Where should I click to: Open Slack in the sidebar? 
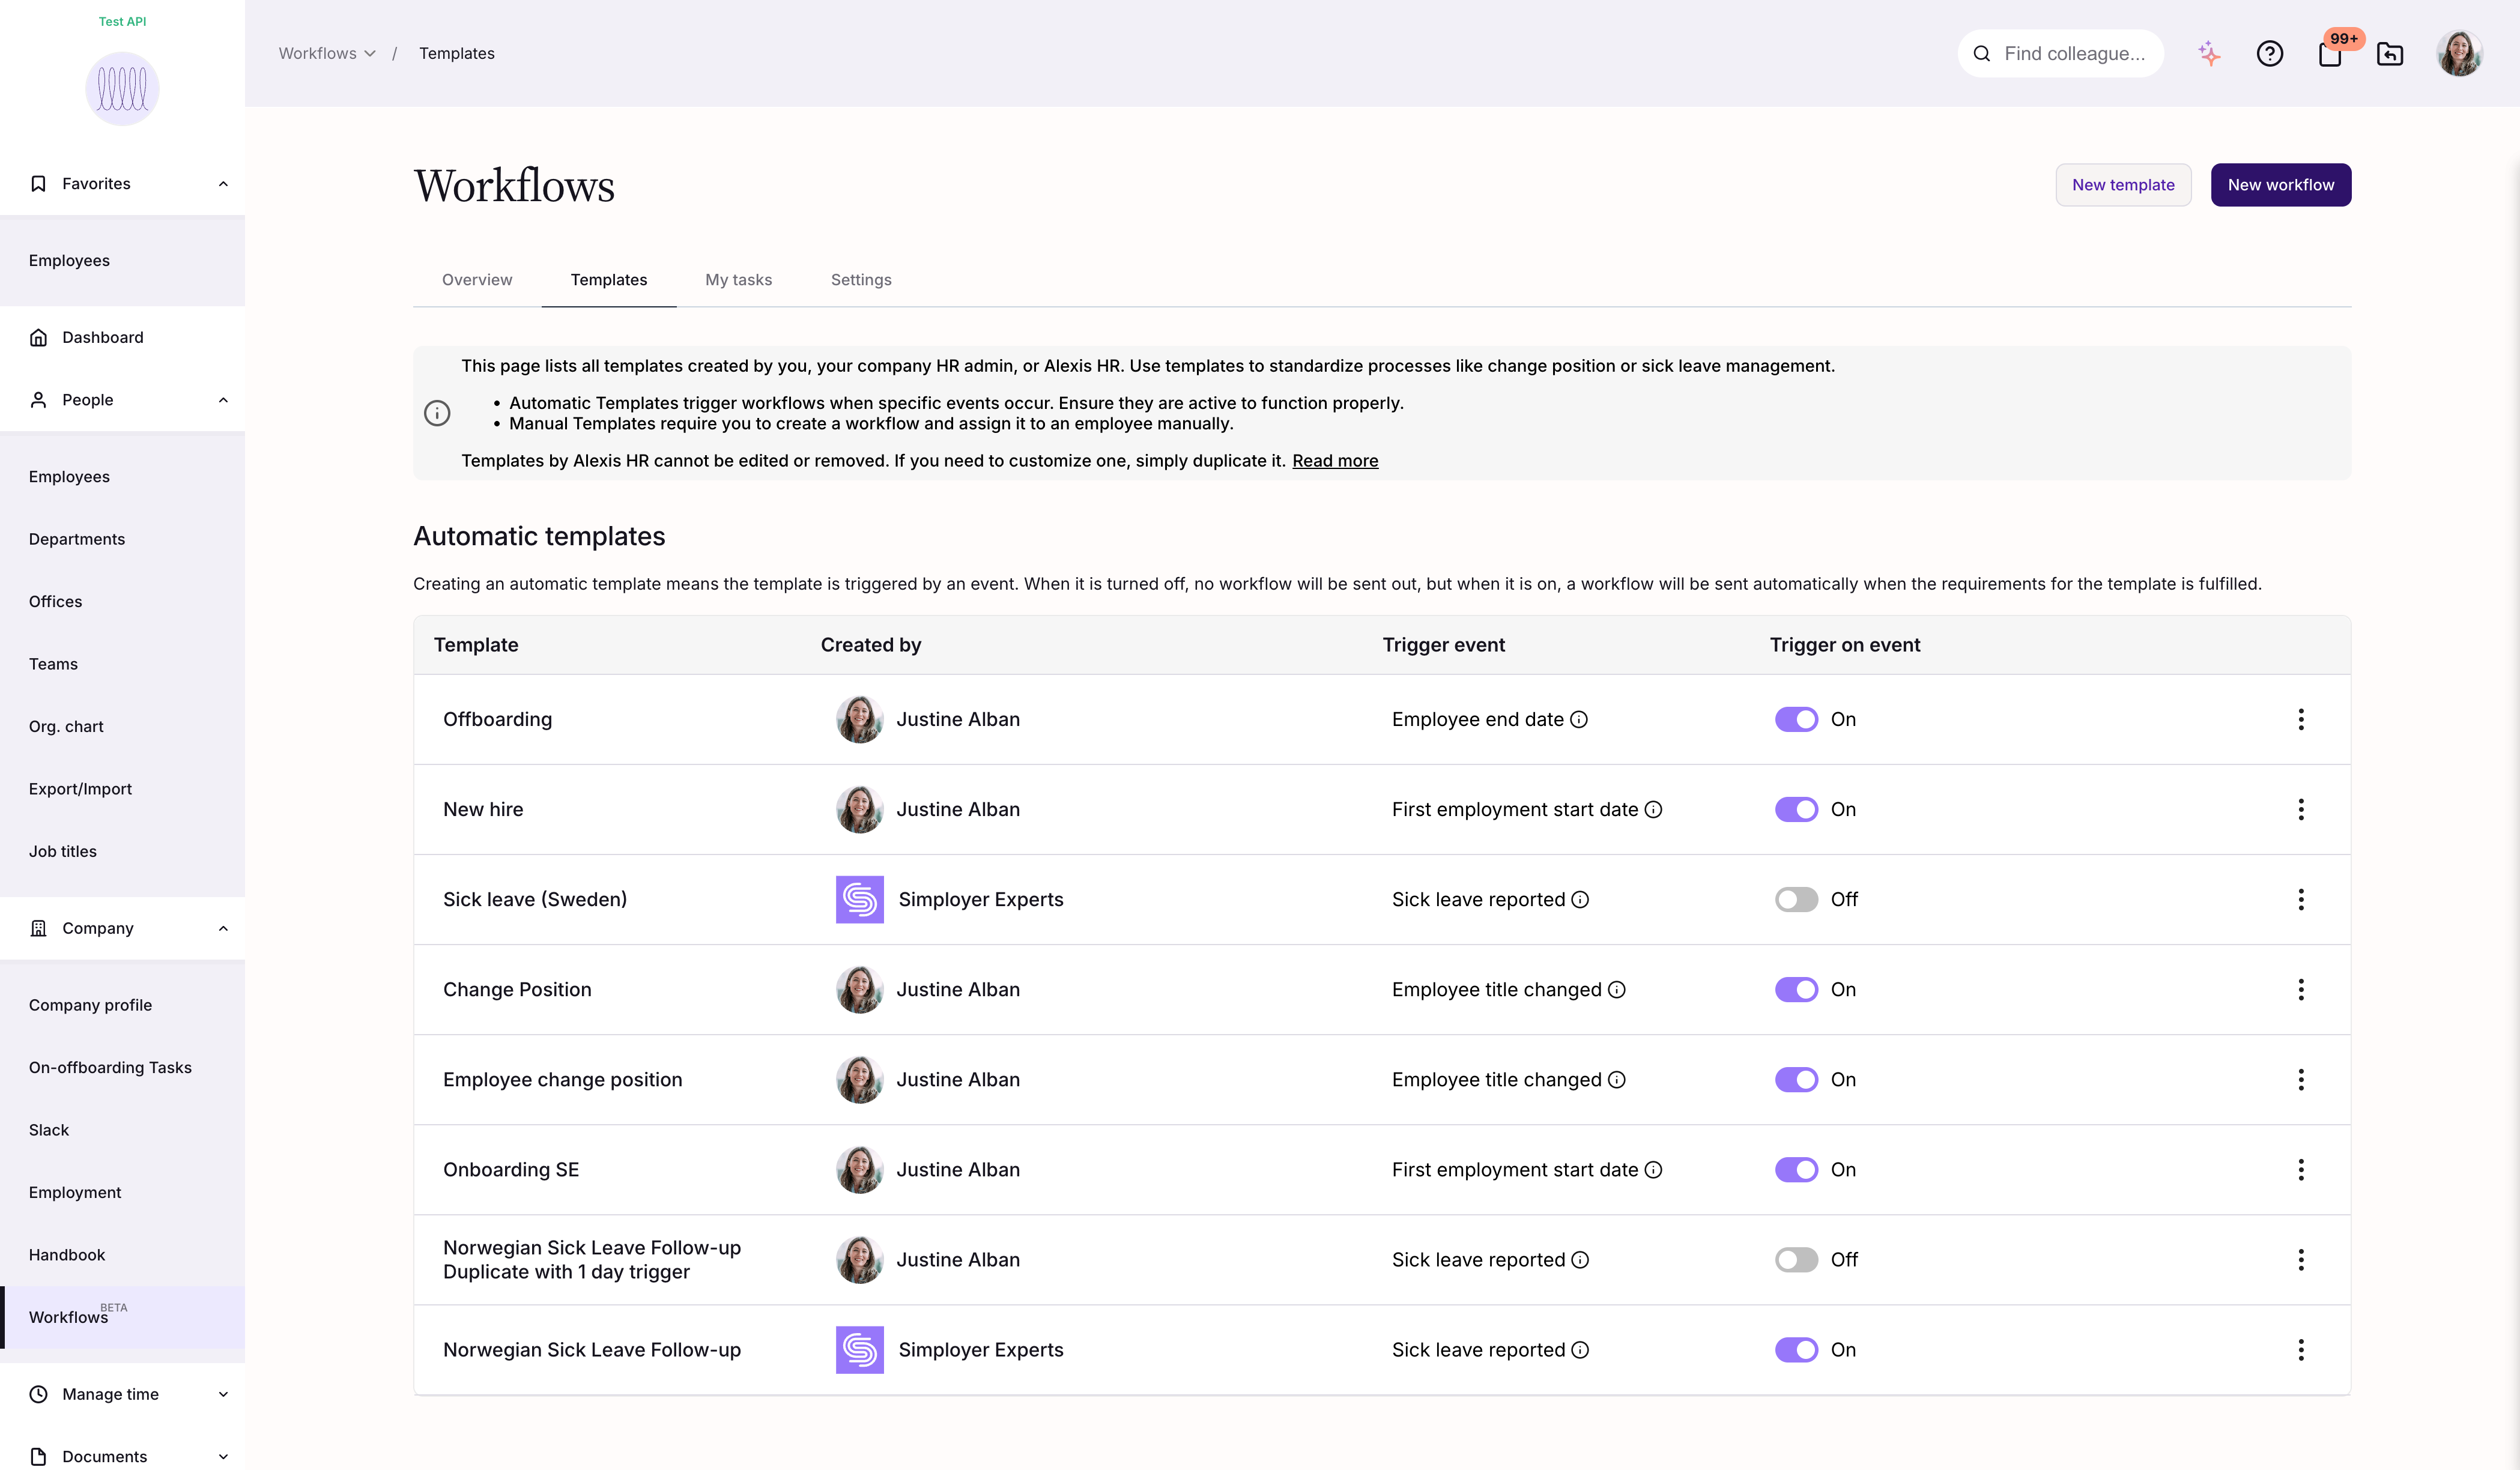(x=49, y=1131)
